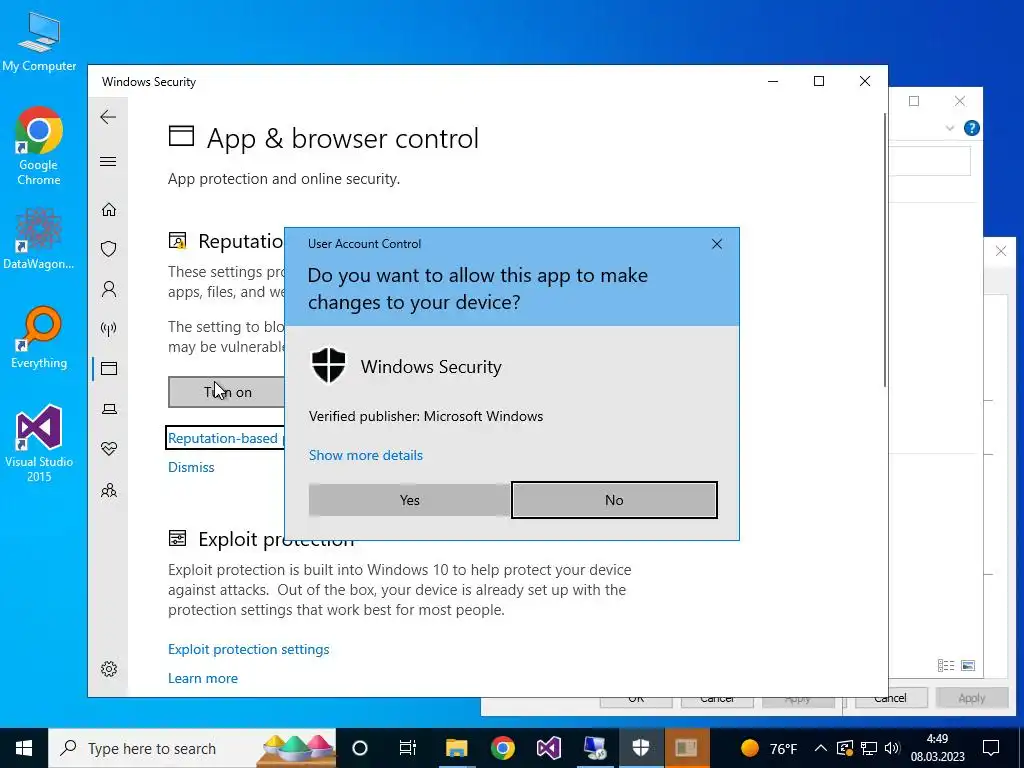Open the notification center icon
The height and width of the screenshot is (768, 1024).
click(991, 748)
